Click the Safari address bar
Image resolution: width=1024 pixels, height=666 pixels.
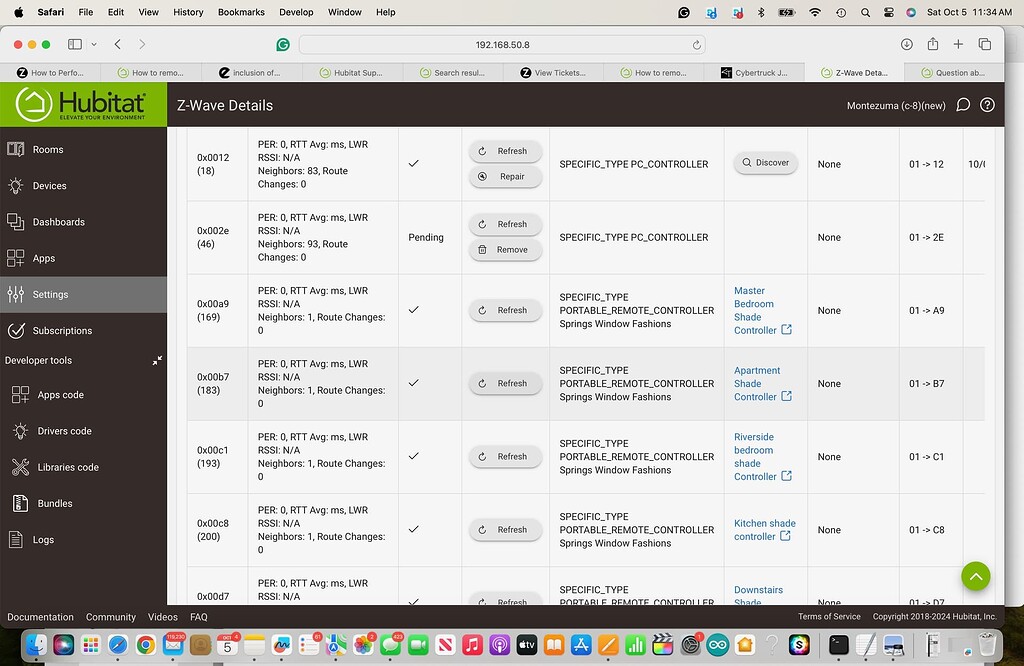pyautogui.click(x=501, y=45)
